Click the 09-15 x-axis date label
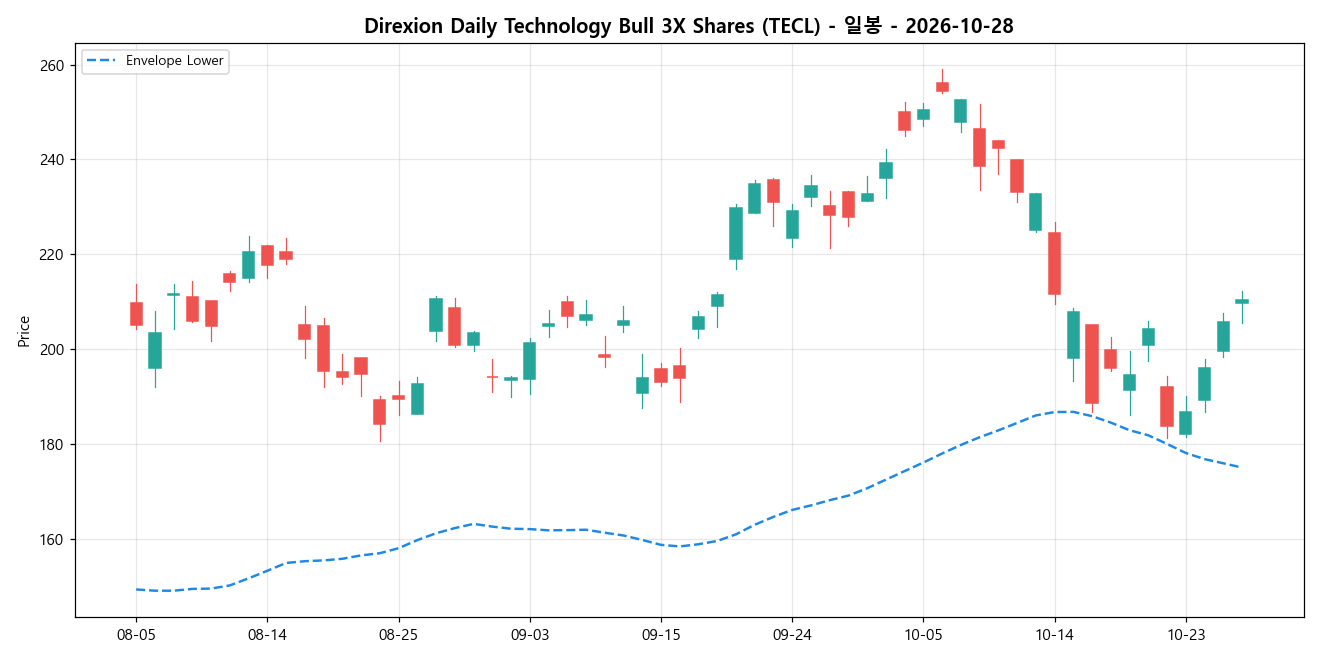The height and width of the screenshot is (660, 1320). [661, 634]
